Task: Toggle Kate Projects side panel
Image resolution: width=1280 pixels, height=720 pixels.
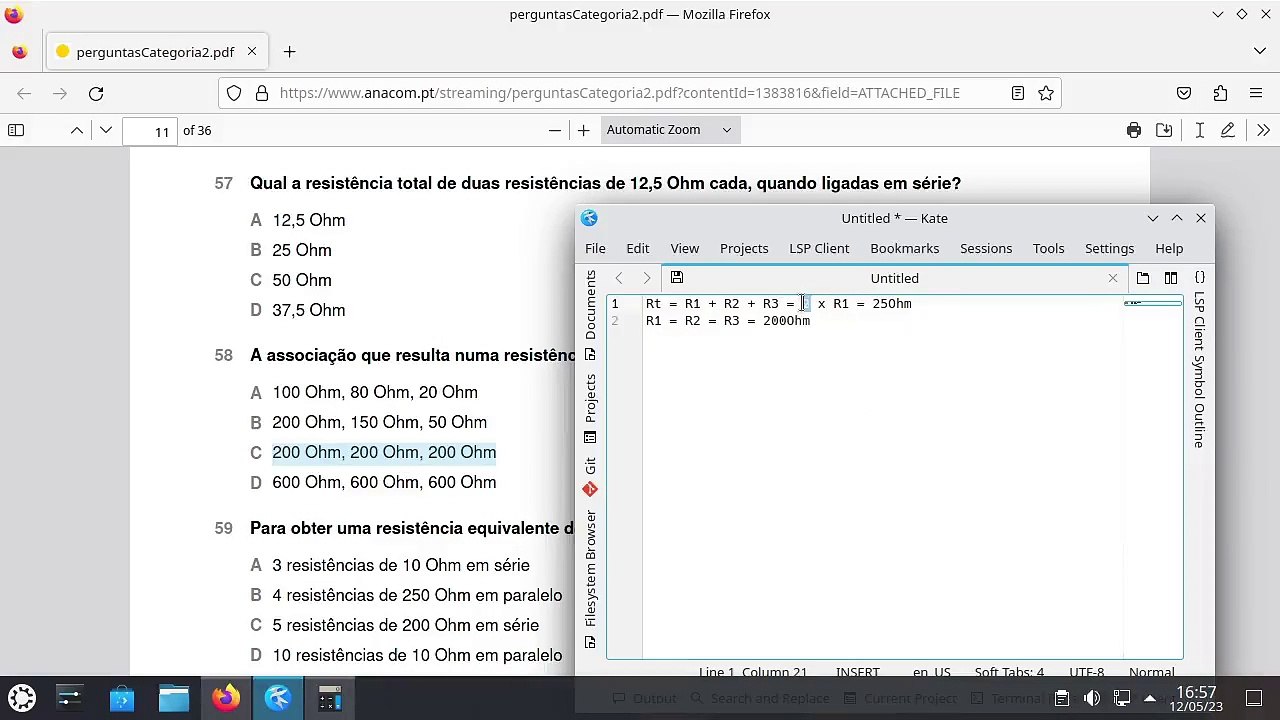Action: [x=590, y=408]
